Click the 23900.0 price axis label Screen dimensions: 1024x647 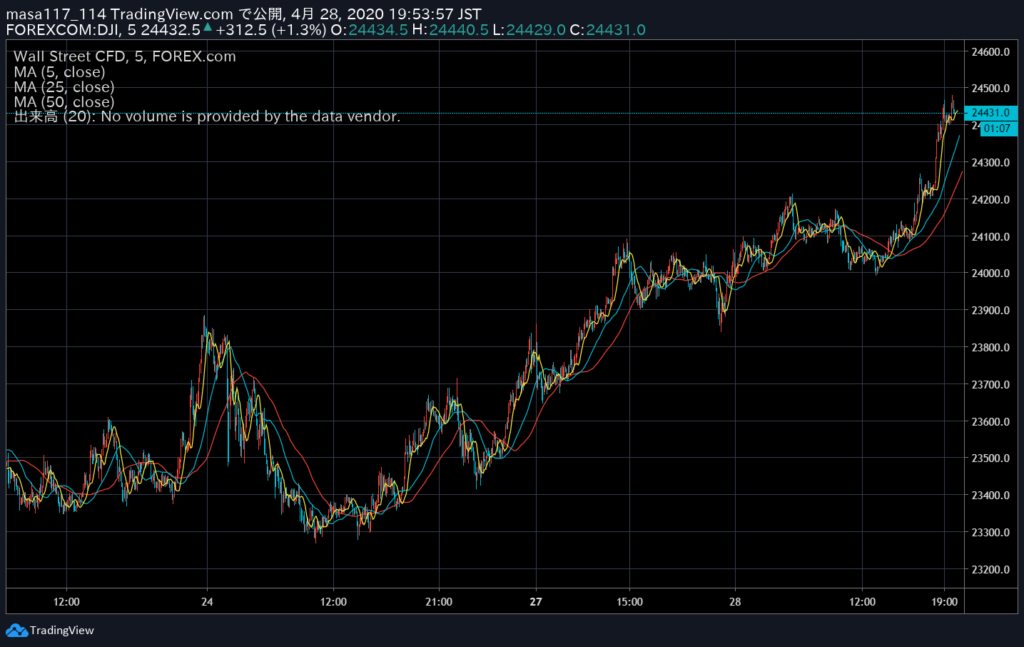click(990, 311)
